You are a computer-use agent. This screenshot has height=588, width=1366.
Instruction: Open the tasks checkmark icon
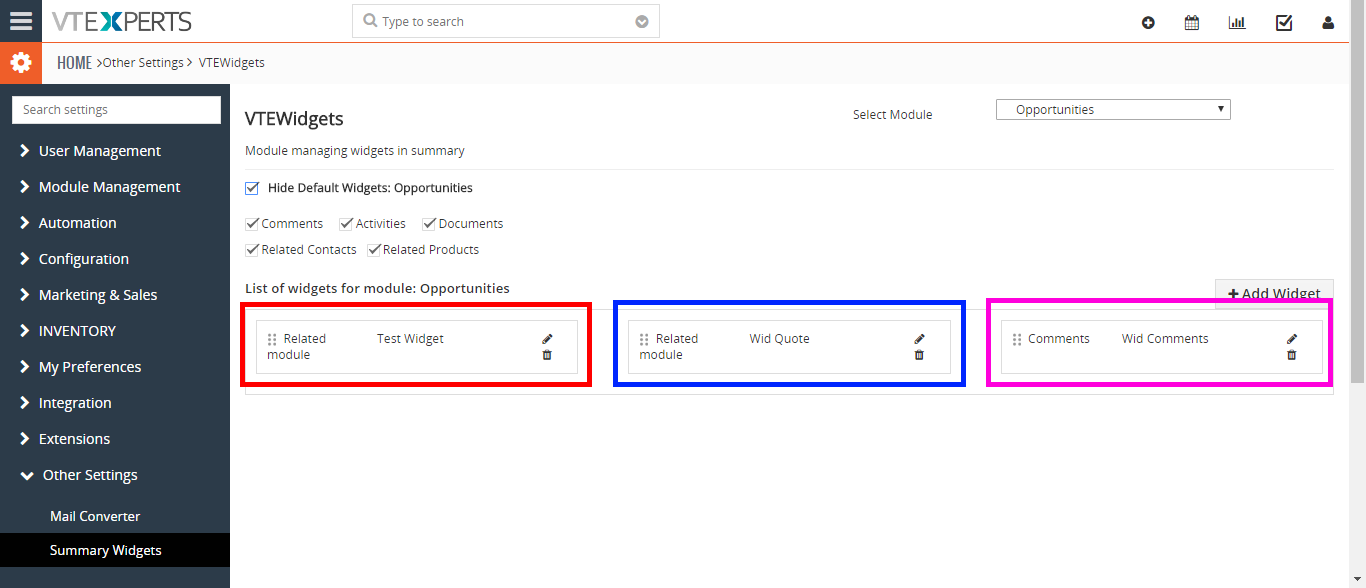click(1284, 22)
